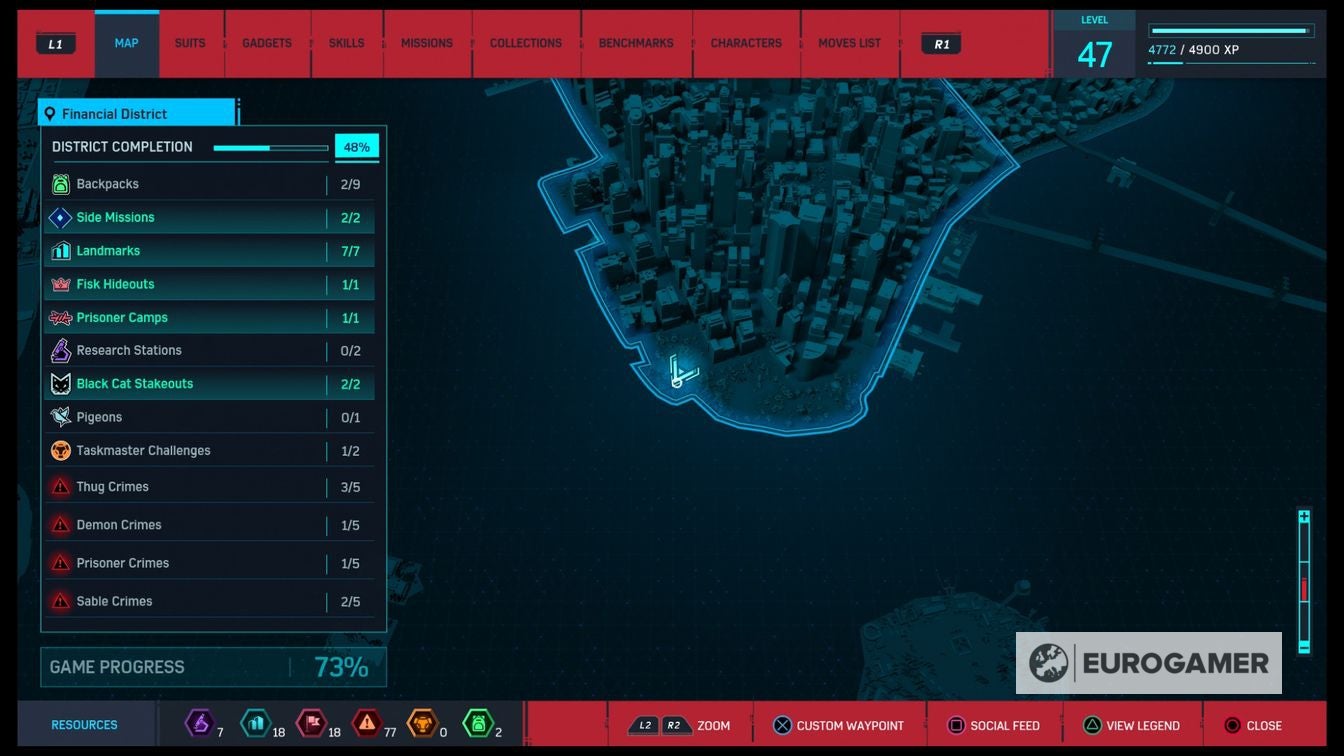Open the Skills tab
The height and width of the screenshot is (756, 1344).
346,44
